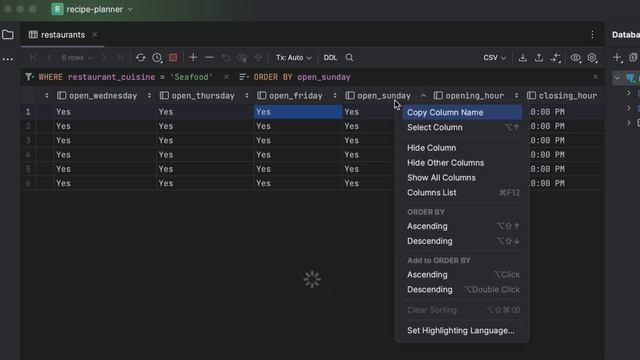Screen dimensions: 640x360
Task: Click the red stop query button
Action: click(x=173, y=58)
